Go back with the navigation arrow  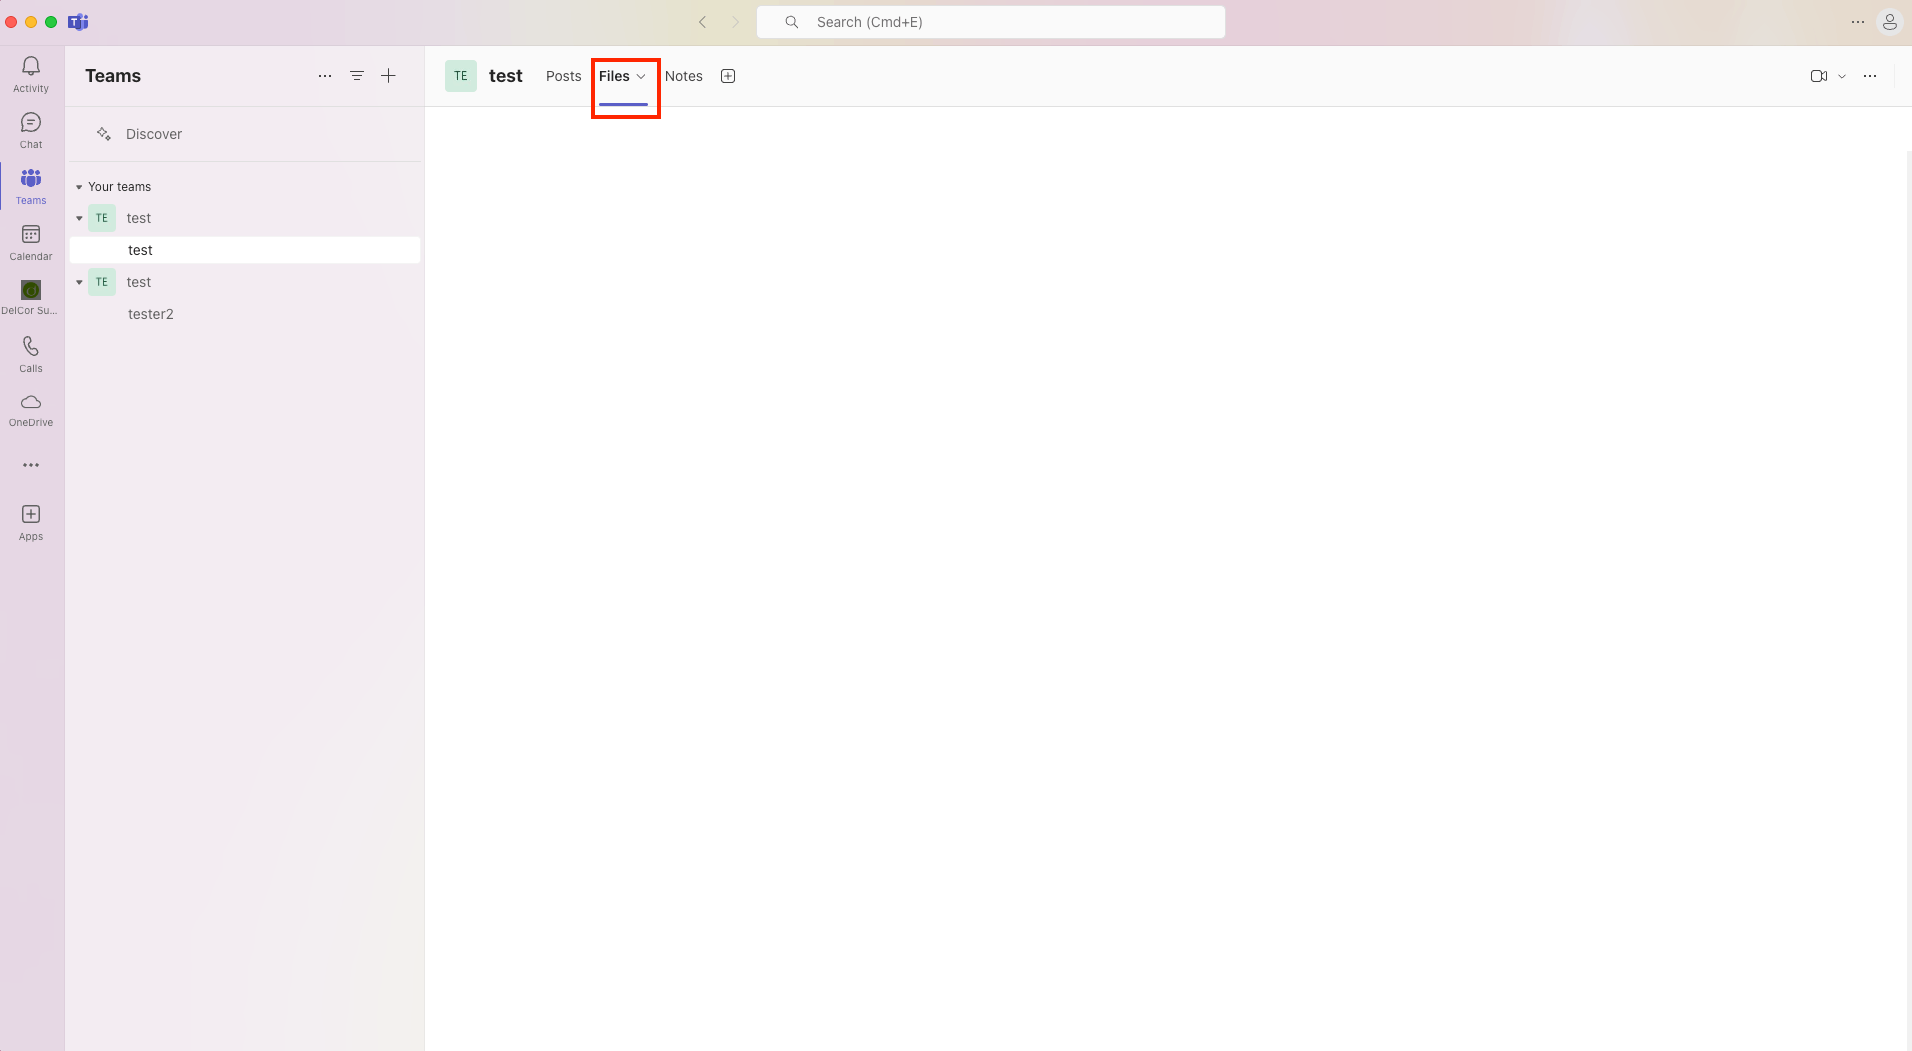[x=703, y=22]
